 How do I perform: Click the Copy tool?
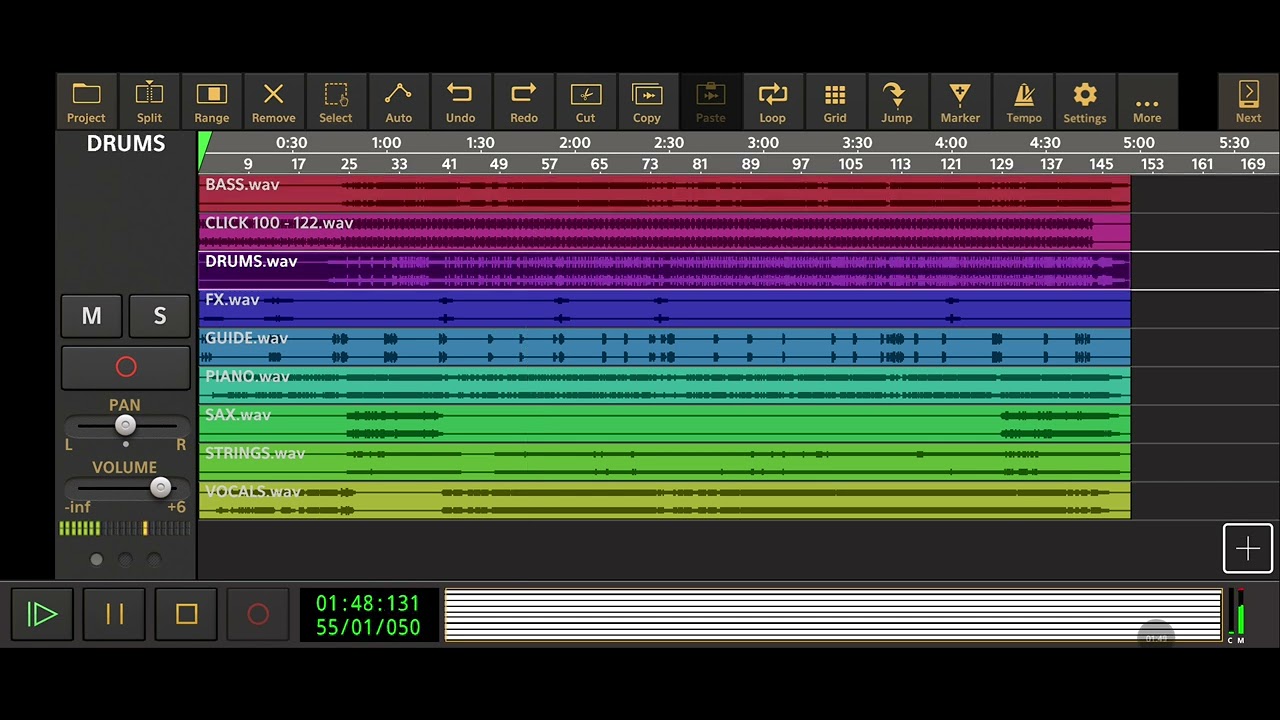pos(647,102)
